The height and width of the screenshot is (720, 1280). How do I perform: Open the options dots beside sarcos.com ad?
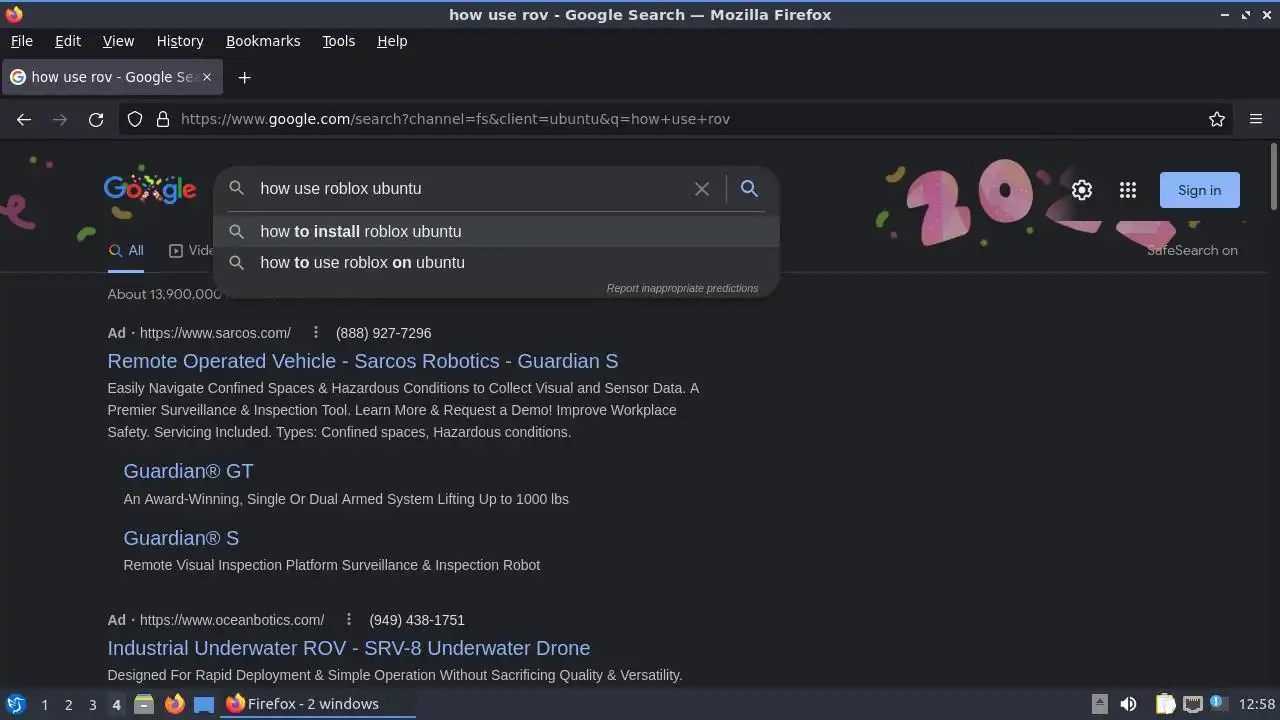click(315, 332)
